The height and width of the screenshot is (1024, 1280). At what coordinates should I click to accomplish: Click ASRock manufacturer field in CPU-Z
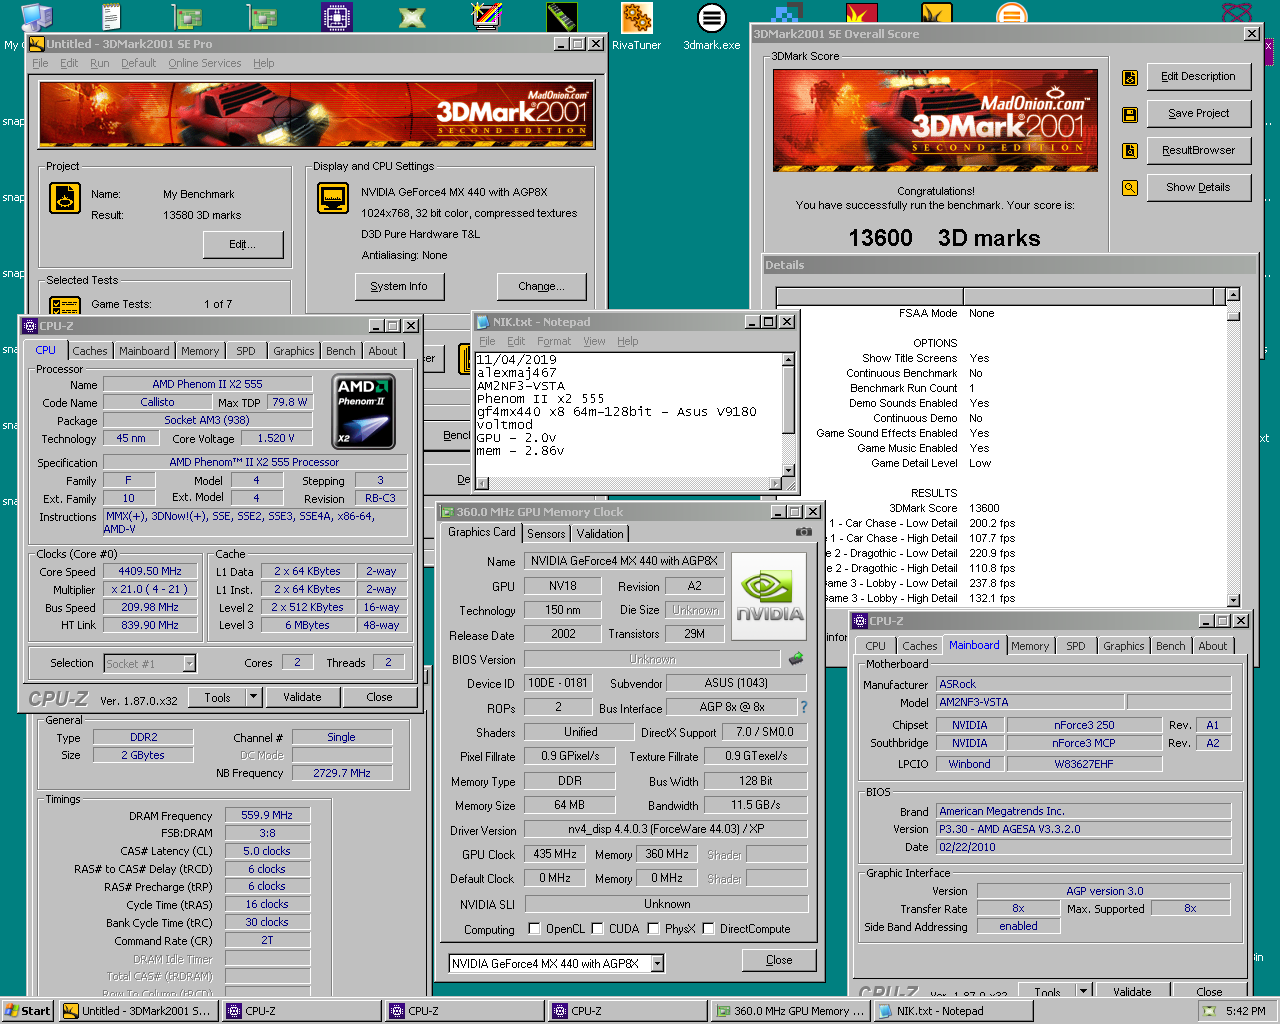tap(1083, 685)
